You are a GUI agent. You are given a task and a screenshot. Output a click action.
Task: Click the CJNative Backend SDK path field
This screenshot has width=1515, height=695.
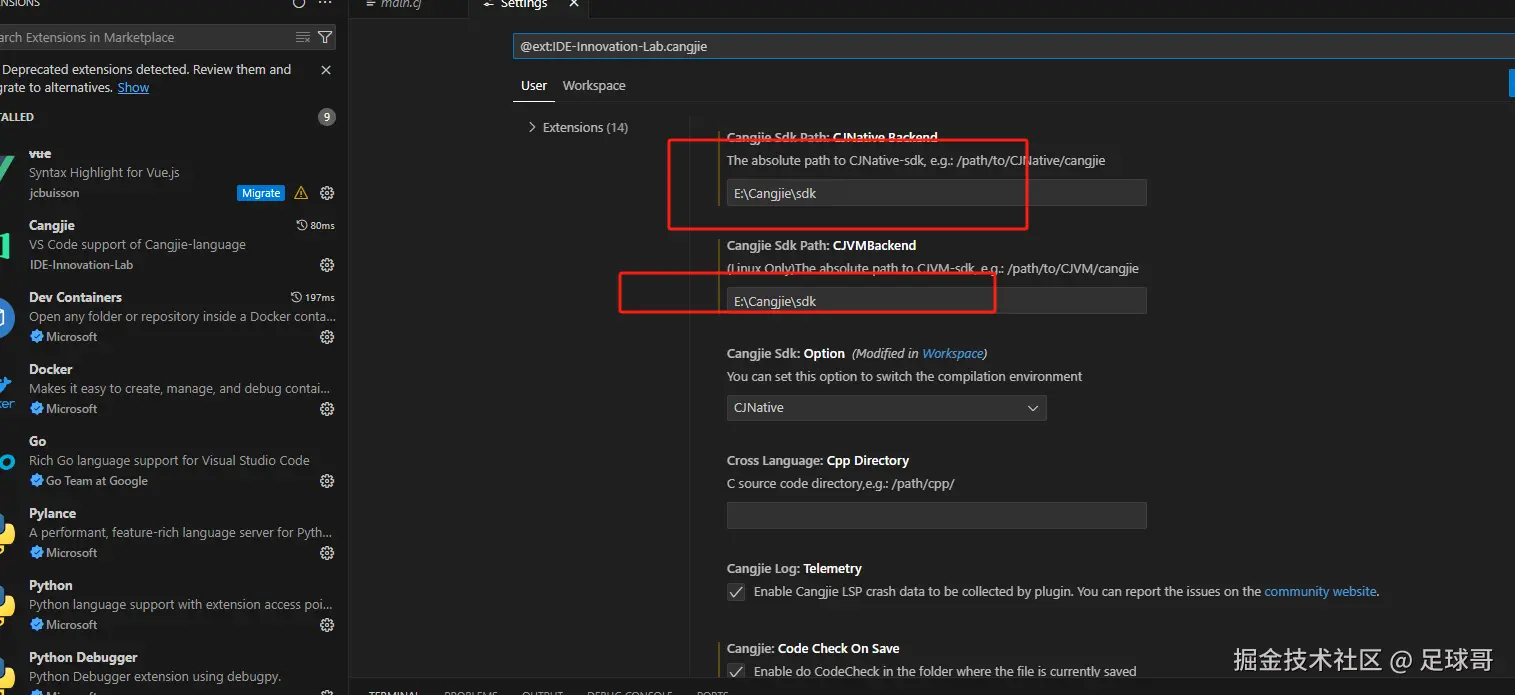(936, 193)
